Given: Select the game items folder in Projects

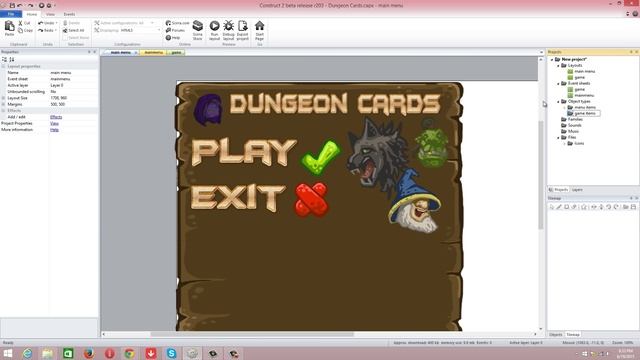Looking at the screenshot, I should pos(585,113).
